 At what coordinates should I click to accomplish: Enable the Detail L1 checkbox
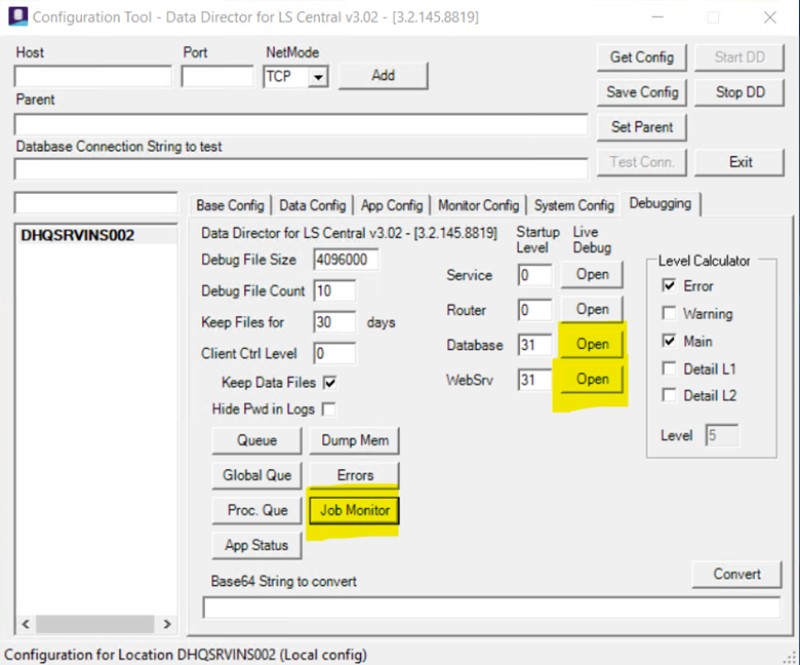[669, 368]
